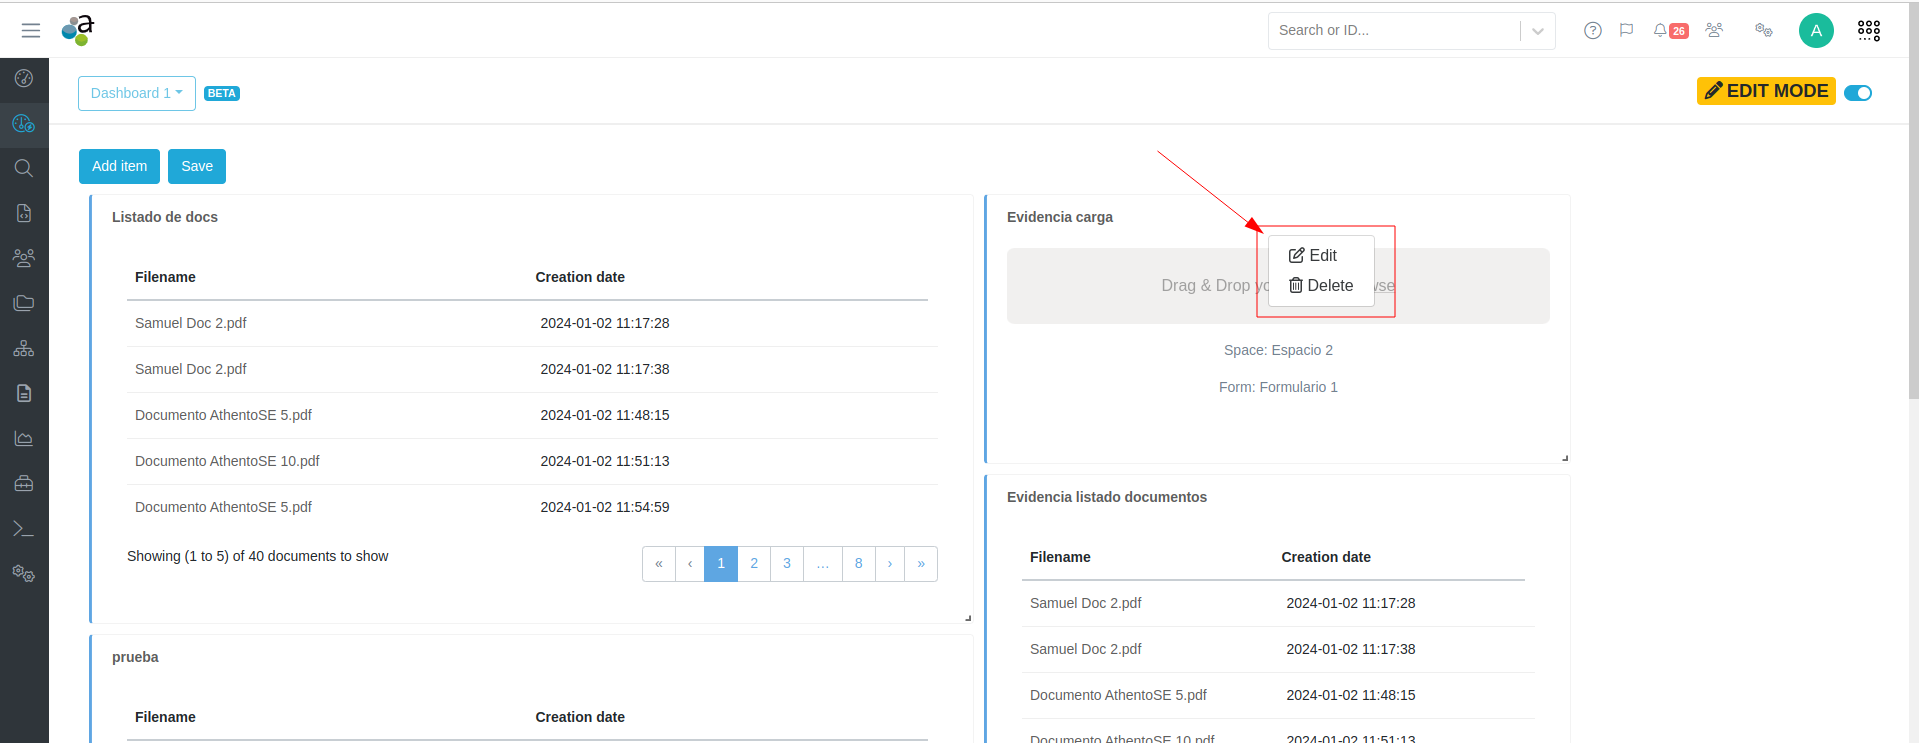Open the terminal console icon in sidebar
Image resolution: width=1919 pixels, height=743 pixels.
click(x=24, y=528)
